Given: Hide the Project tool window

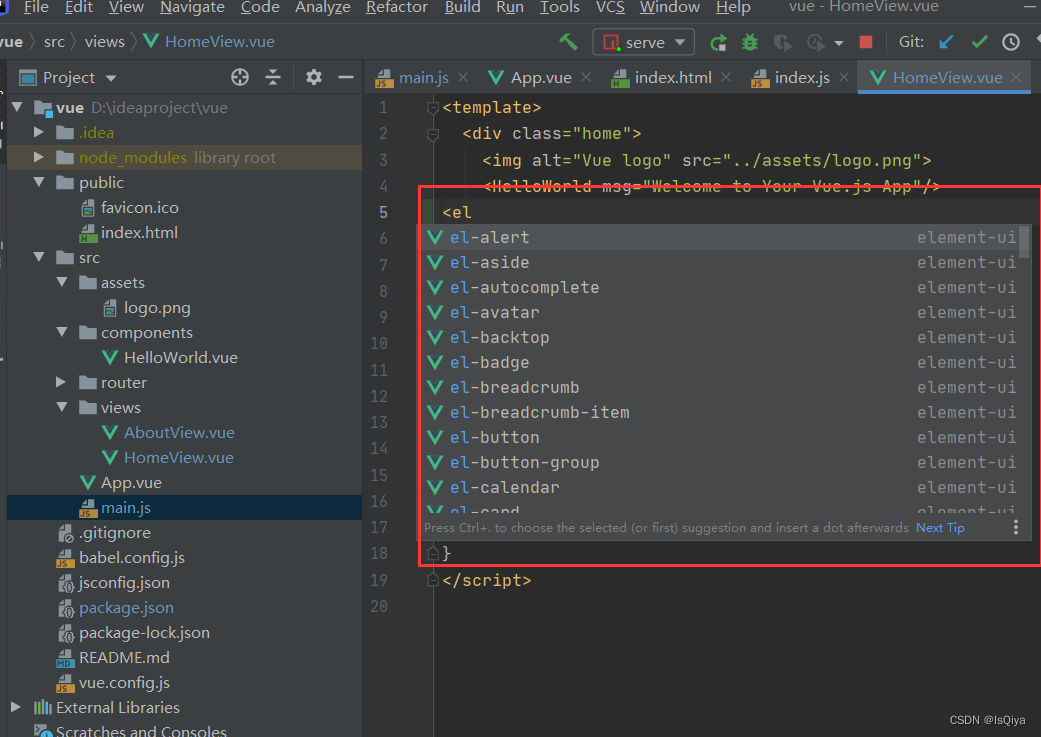Looking at the screenshot, I should coord(345,77).
